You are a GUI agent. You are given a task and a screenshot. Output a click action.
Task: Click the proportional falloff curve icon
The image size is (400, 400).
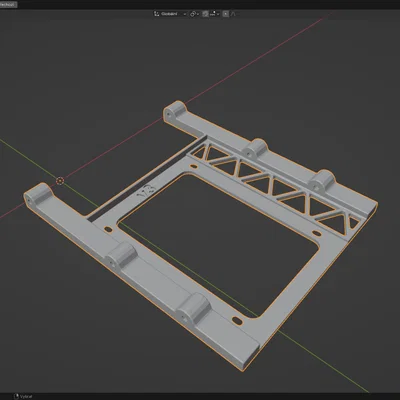coord(233,14)
